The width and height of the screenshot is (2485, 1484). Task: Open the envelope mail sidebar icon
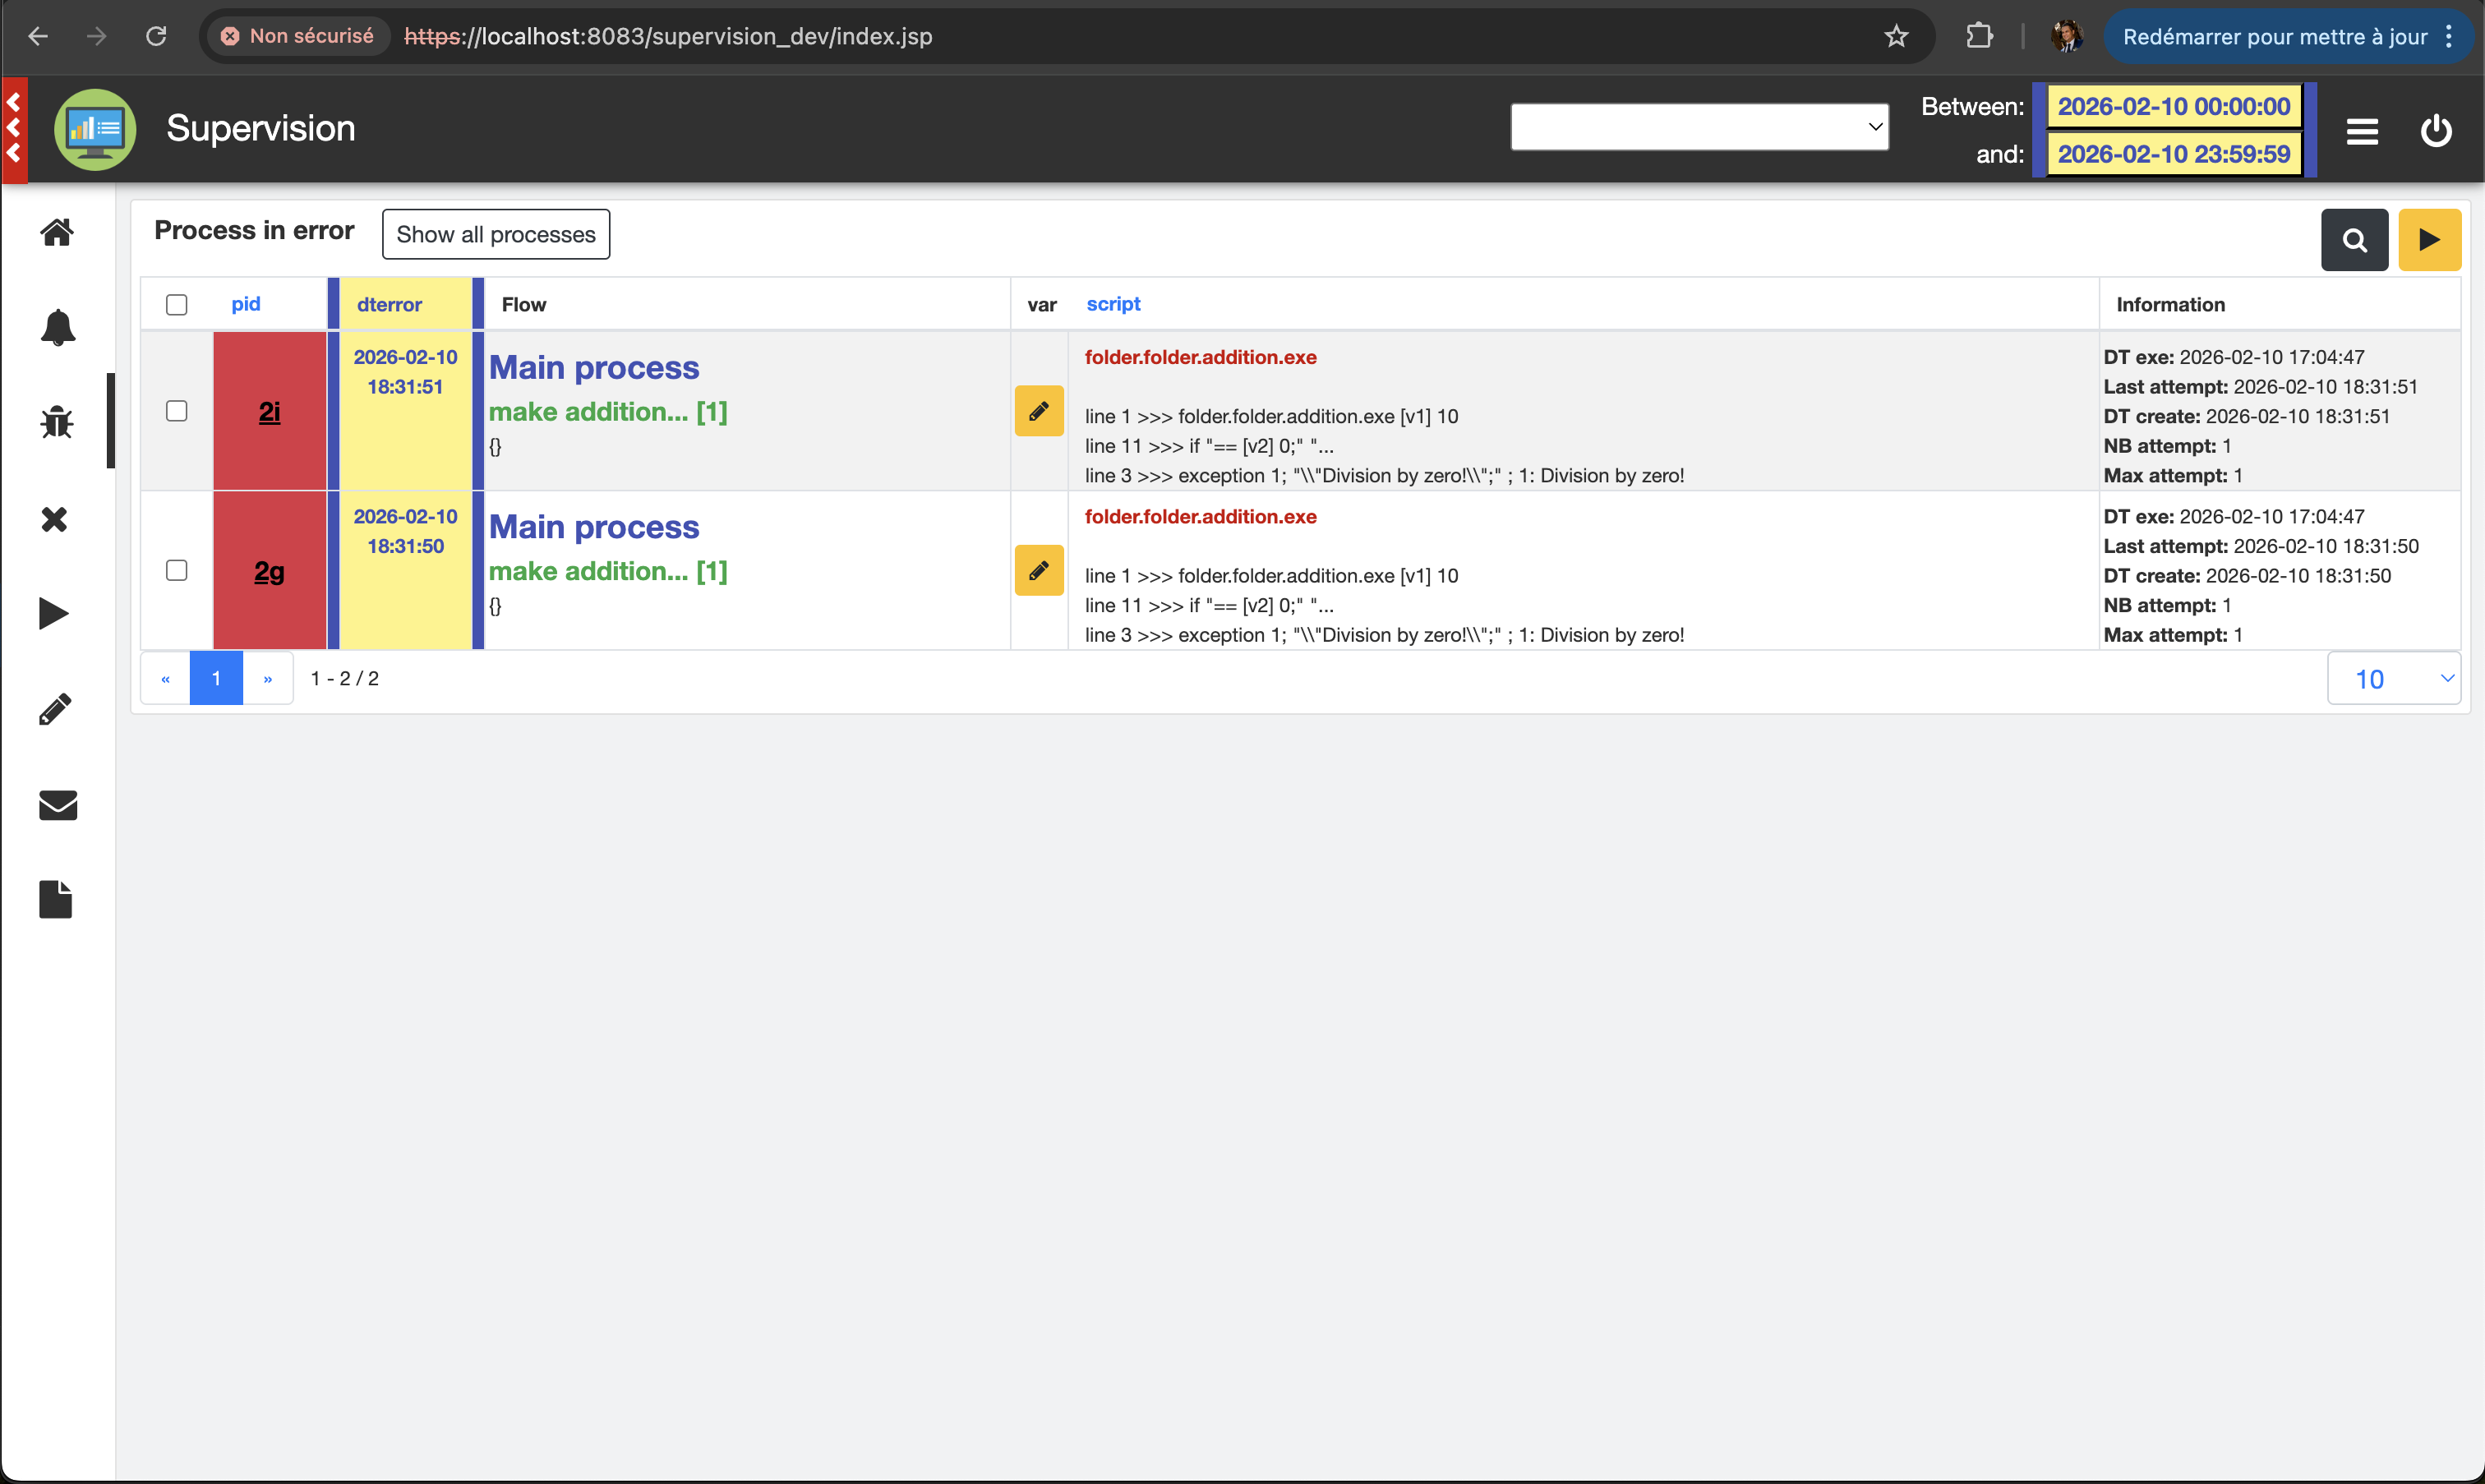coord(57,805)
